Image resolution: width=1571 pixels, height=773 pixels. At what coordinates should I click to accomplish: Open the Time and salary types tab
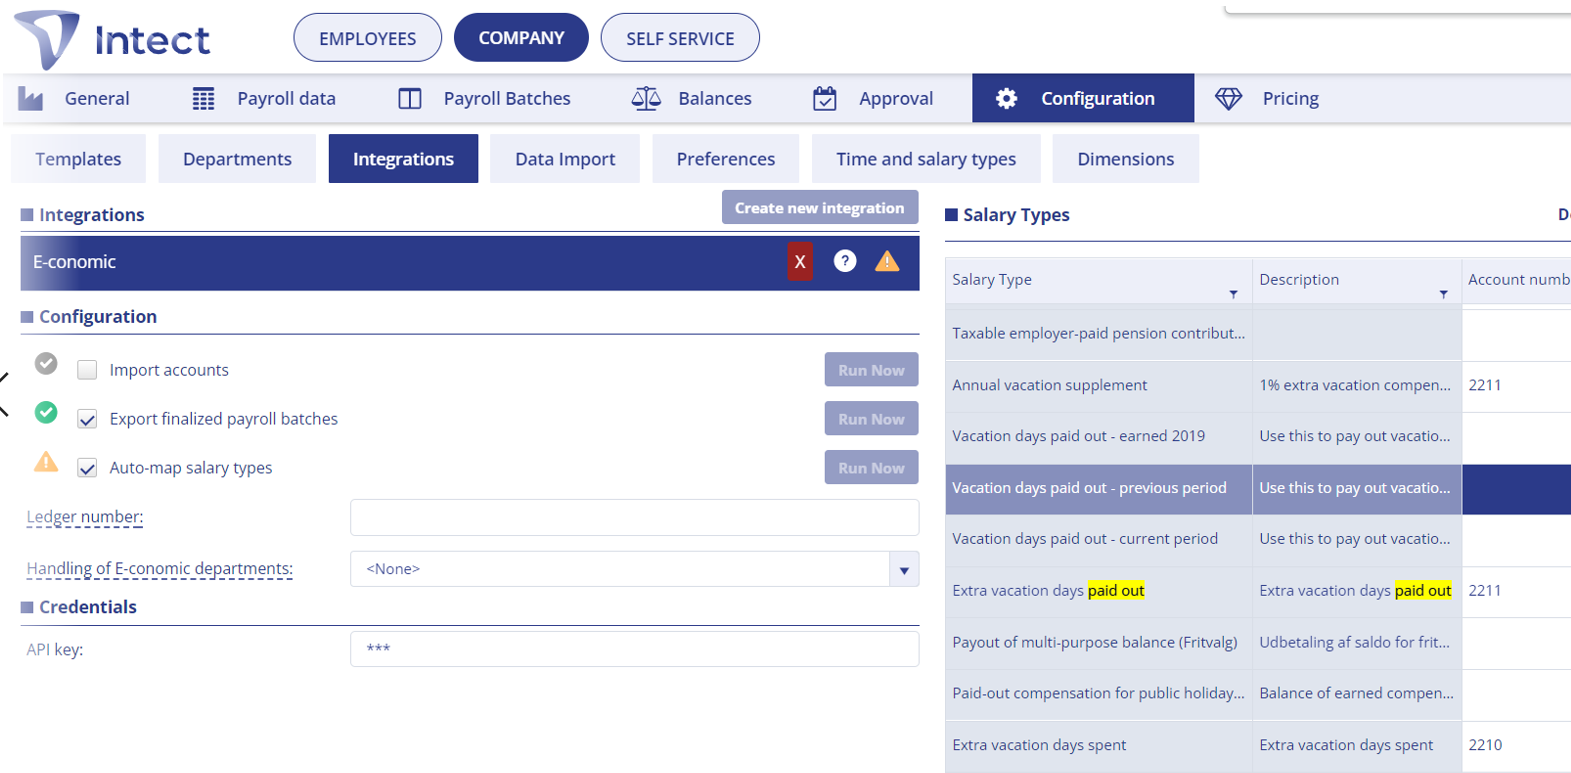pyautogui.click(x=926, y=159)
